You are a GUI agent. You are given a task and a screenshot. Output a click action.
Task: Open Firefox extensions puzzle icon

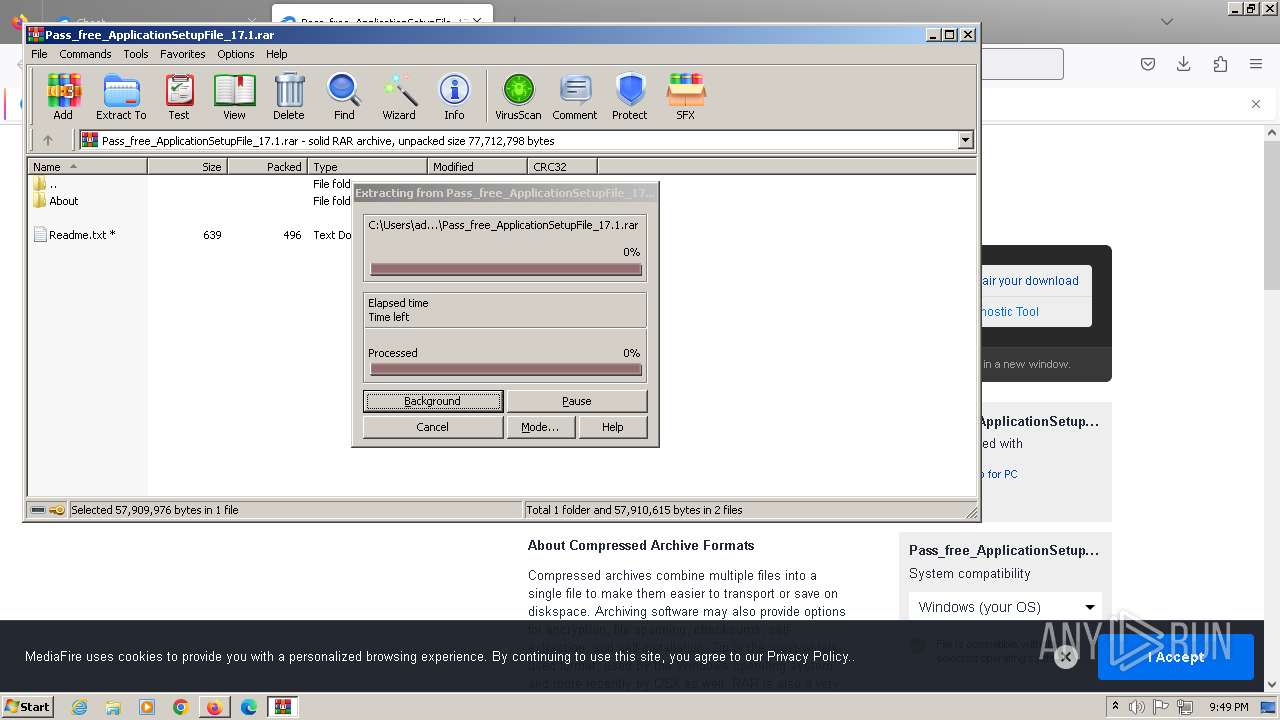(1220, 64)
